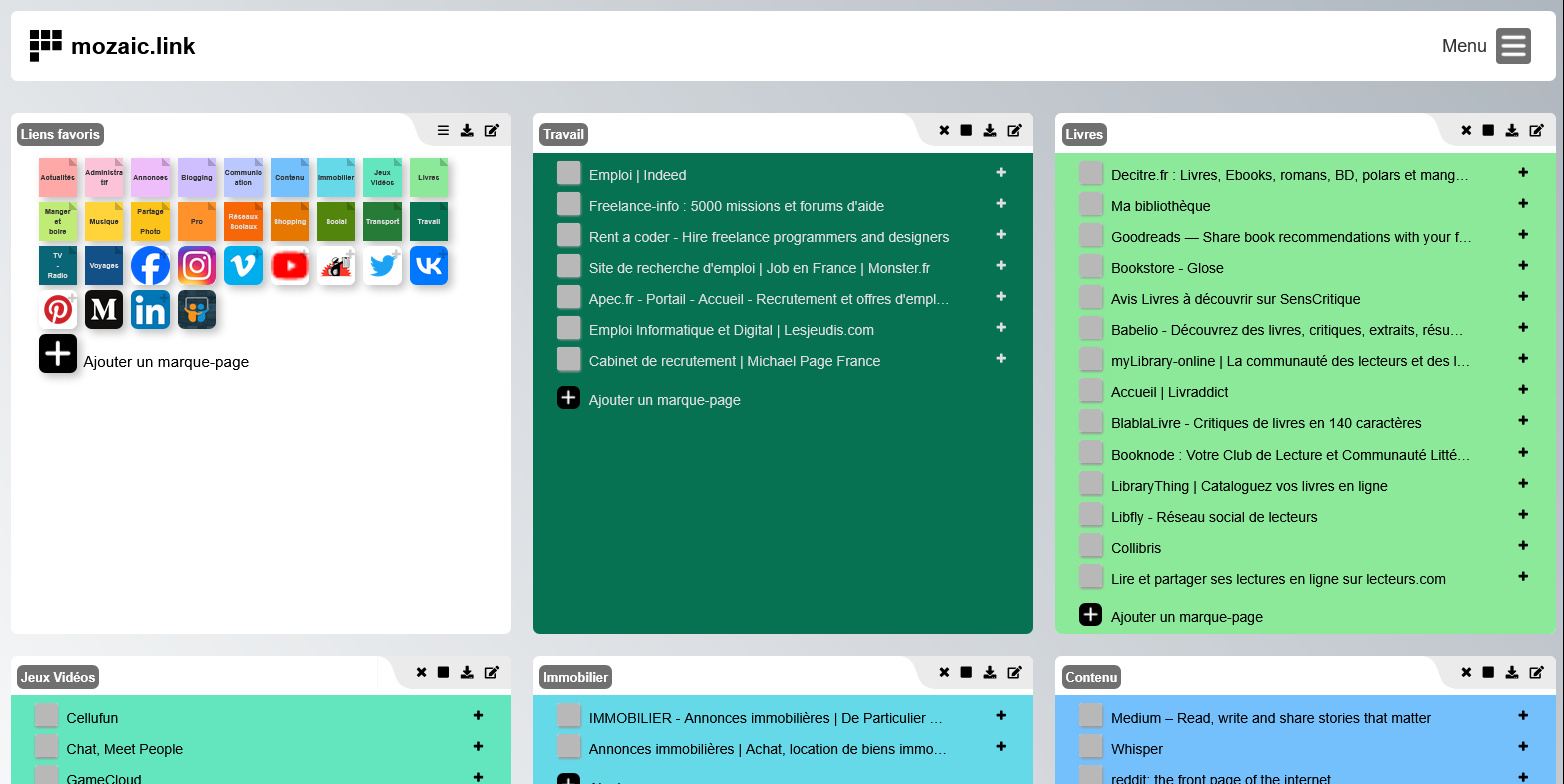Click the download icon of the Livres panel

coord(1512,130)
